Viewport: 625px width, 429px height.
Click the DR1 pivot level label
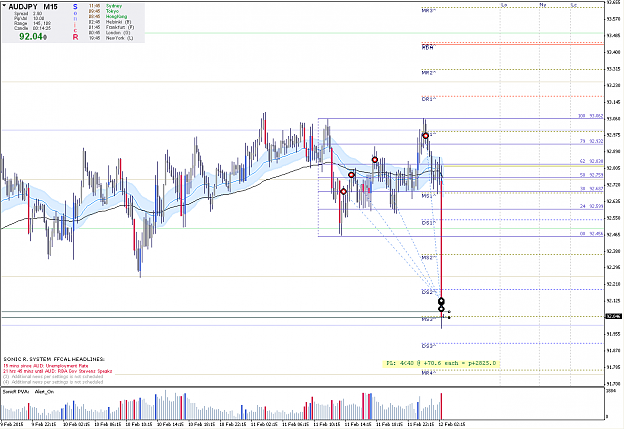point(428,99)
